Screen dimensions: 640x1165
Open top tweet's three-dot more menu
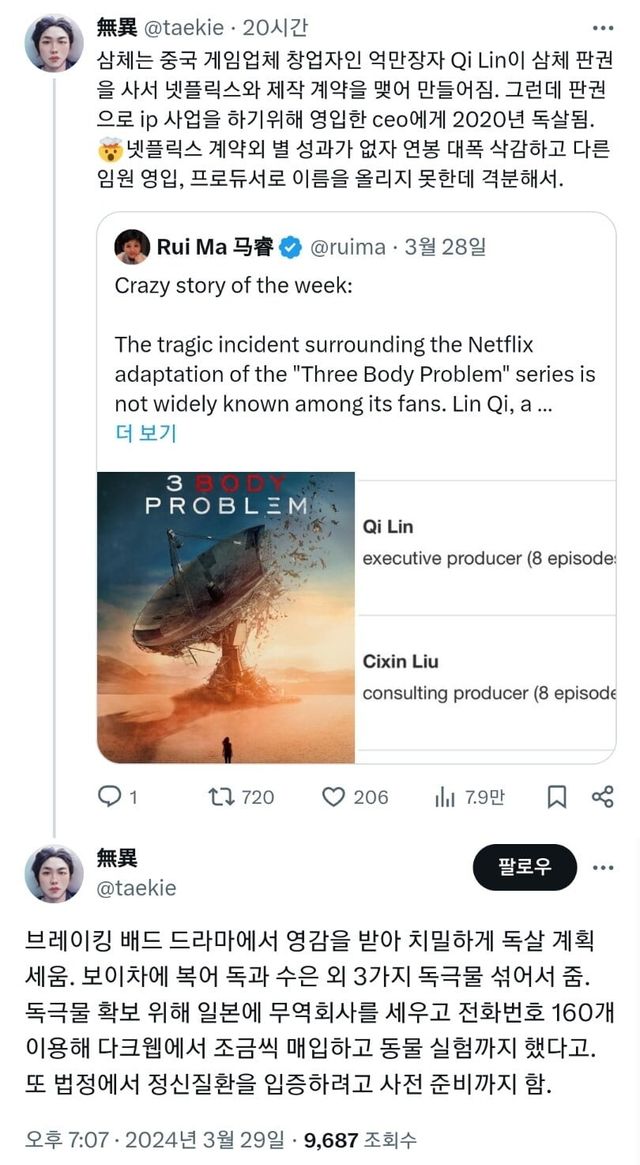[602, 28]
